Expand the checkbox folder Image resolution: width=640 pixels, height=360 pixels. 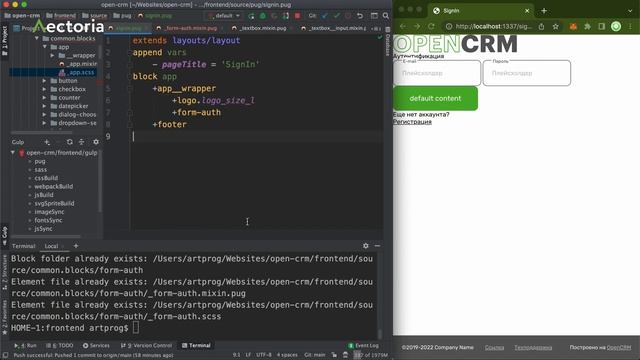[44, 89]
